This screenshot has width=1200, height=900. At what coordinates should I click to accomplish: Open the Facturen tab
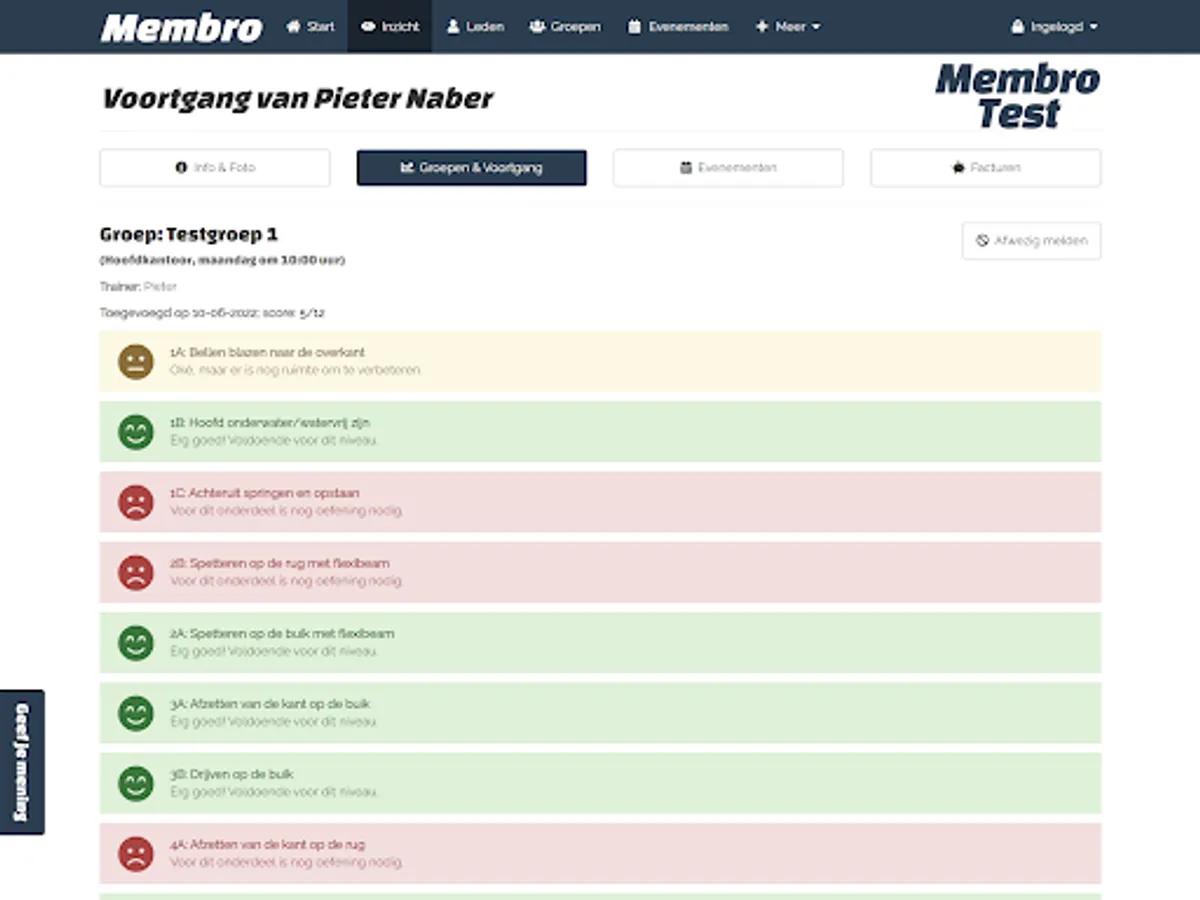(985, 168)
